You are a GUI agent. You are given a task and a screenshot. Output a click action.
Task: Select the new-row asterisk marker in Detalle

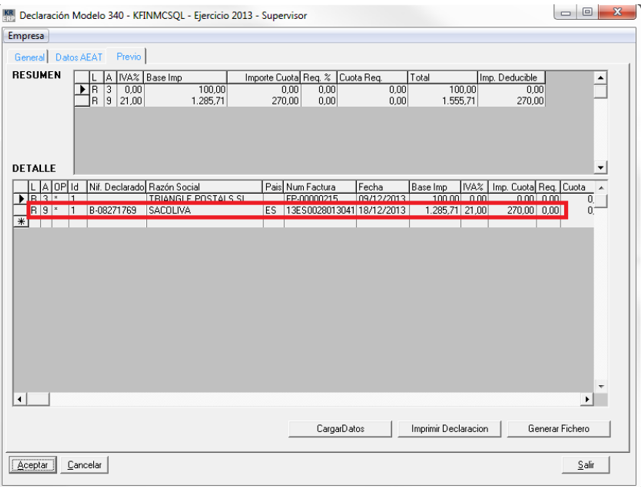[20, 222]
